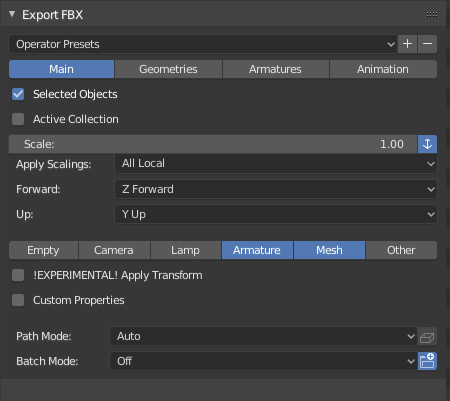Click the Forward label

click(x=38, y=189)
